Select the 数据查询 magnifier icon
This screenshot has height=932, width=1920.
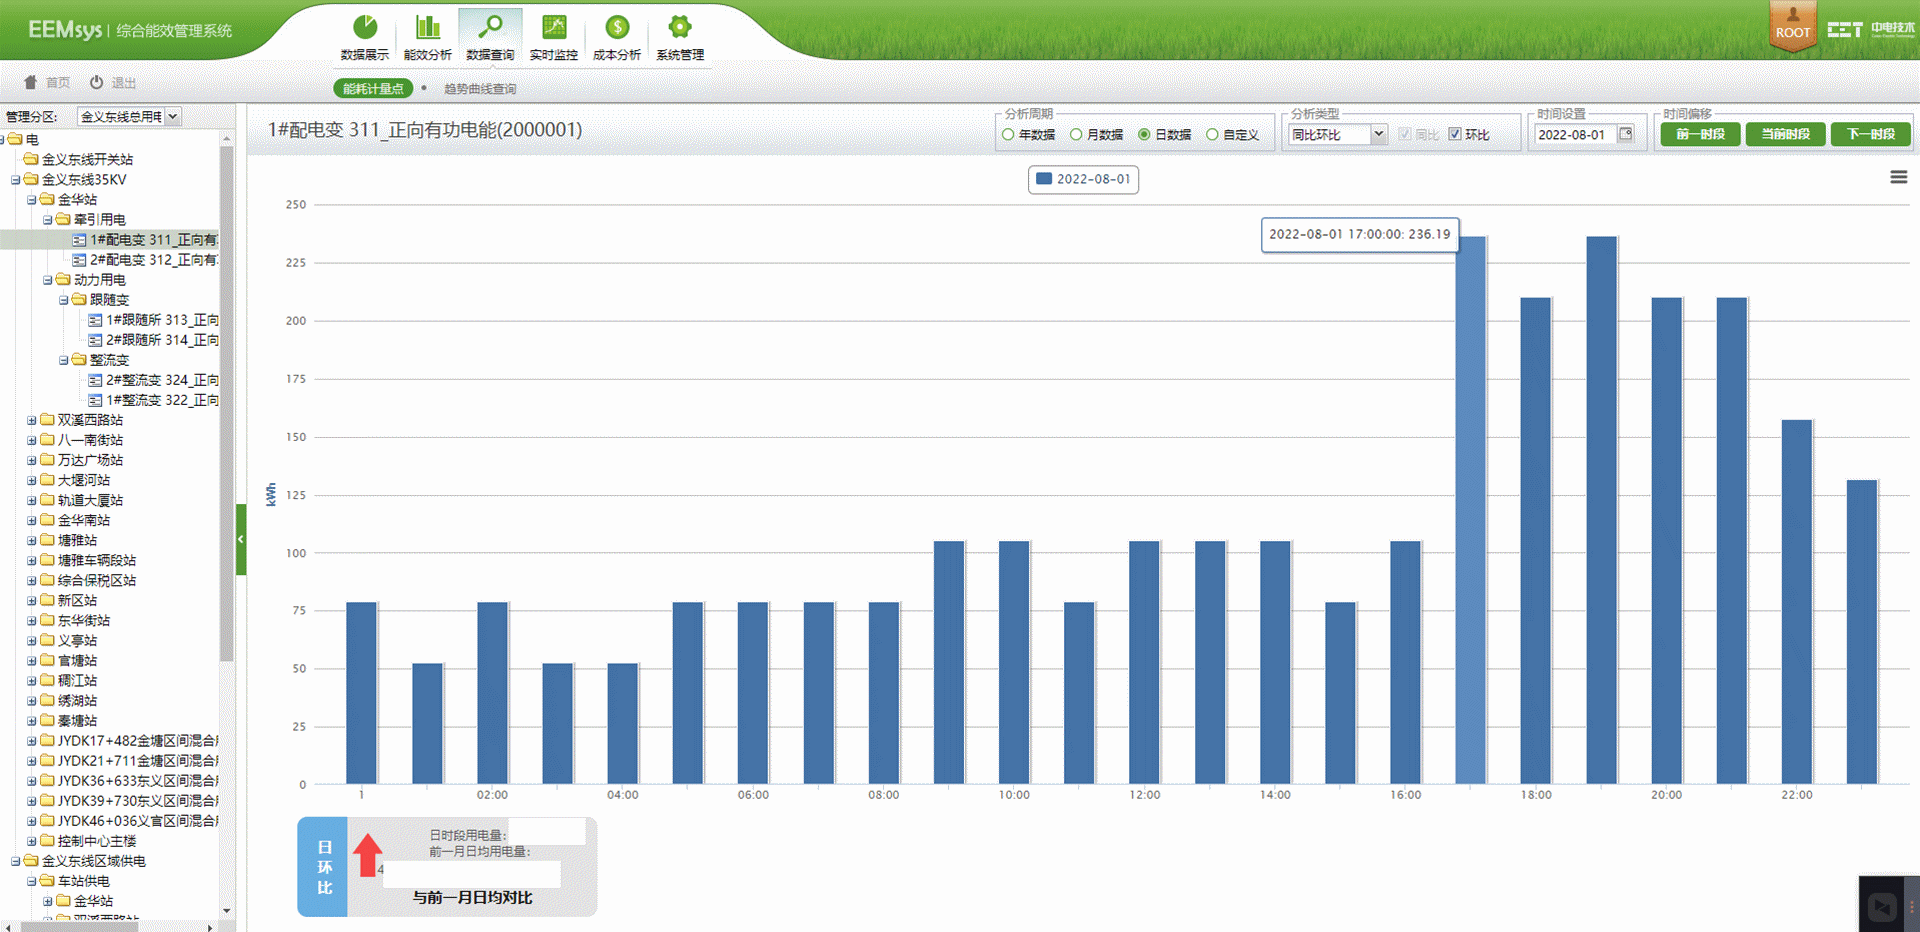click(x=490, y=27)
